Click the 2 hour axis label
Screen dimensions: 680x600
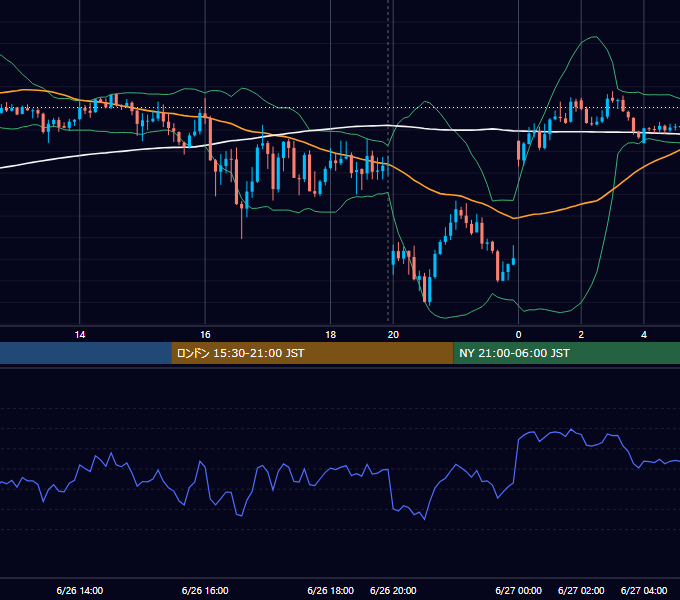click(x=581, y=335)
